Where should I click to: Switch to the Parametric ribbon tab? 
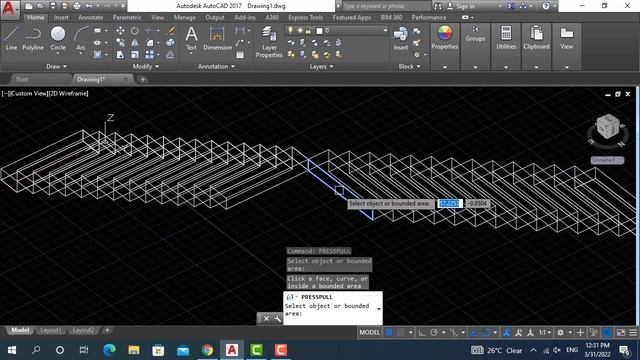(127, 18)
